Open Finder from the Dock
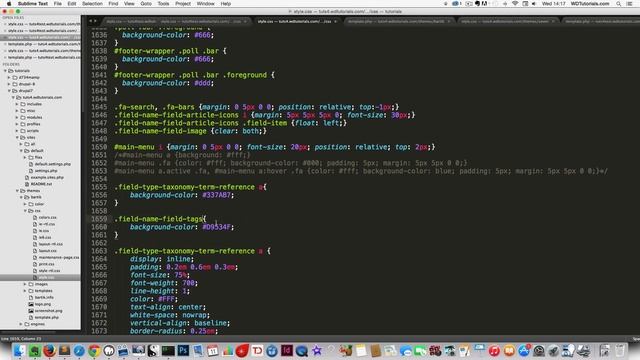Screen dimensions: 640x360 tap(19, 351)
